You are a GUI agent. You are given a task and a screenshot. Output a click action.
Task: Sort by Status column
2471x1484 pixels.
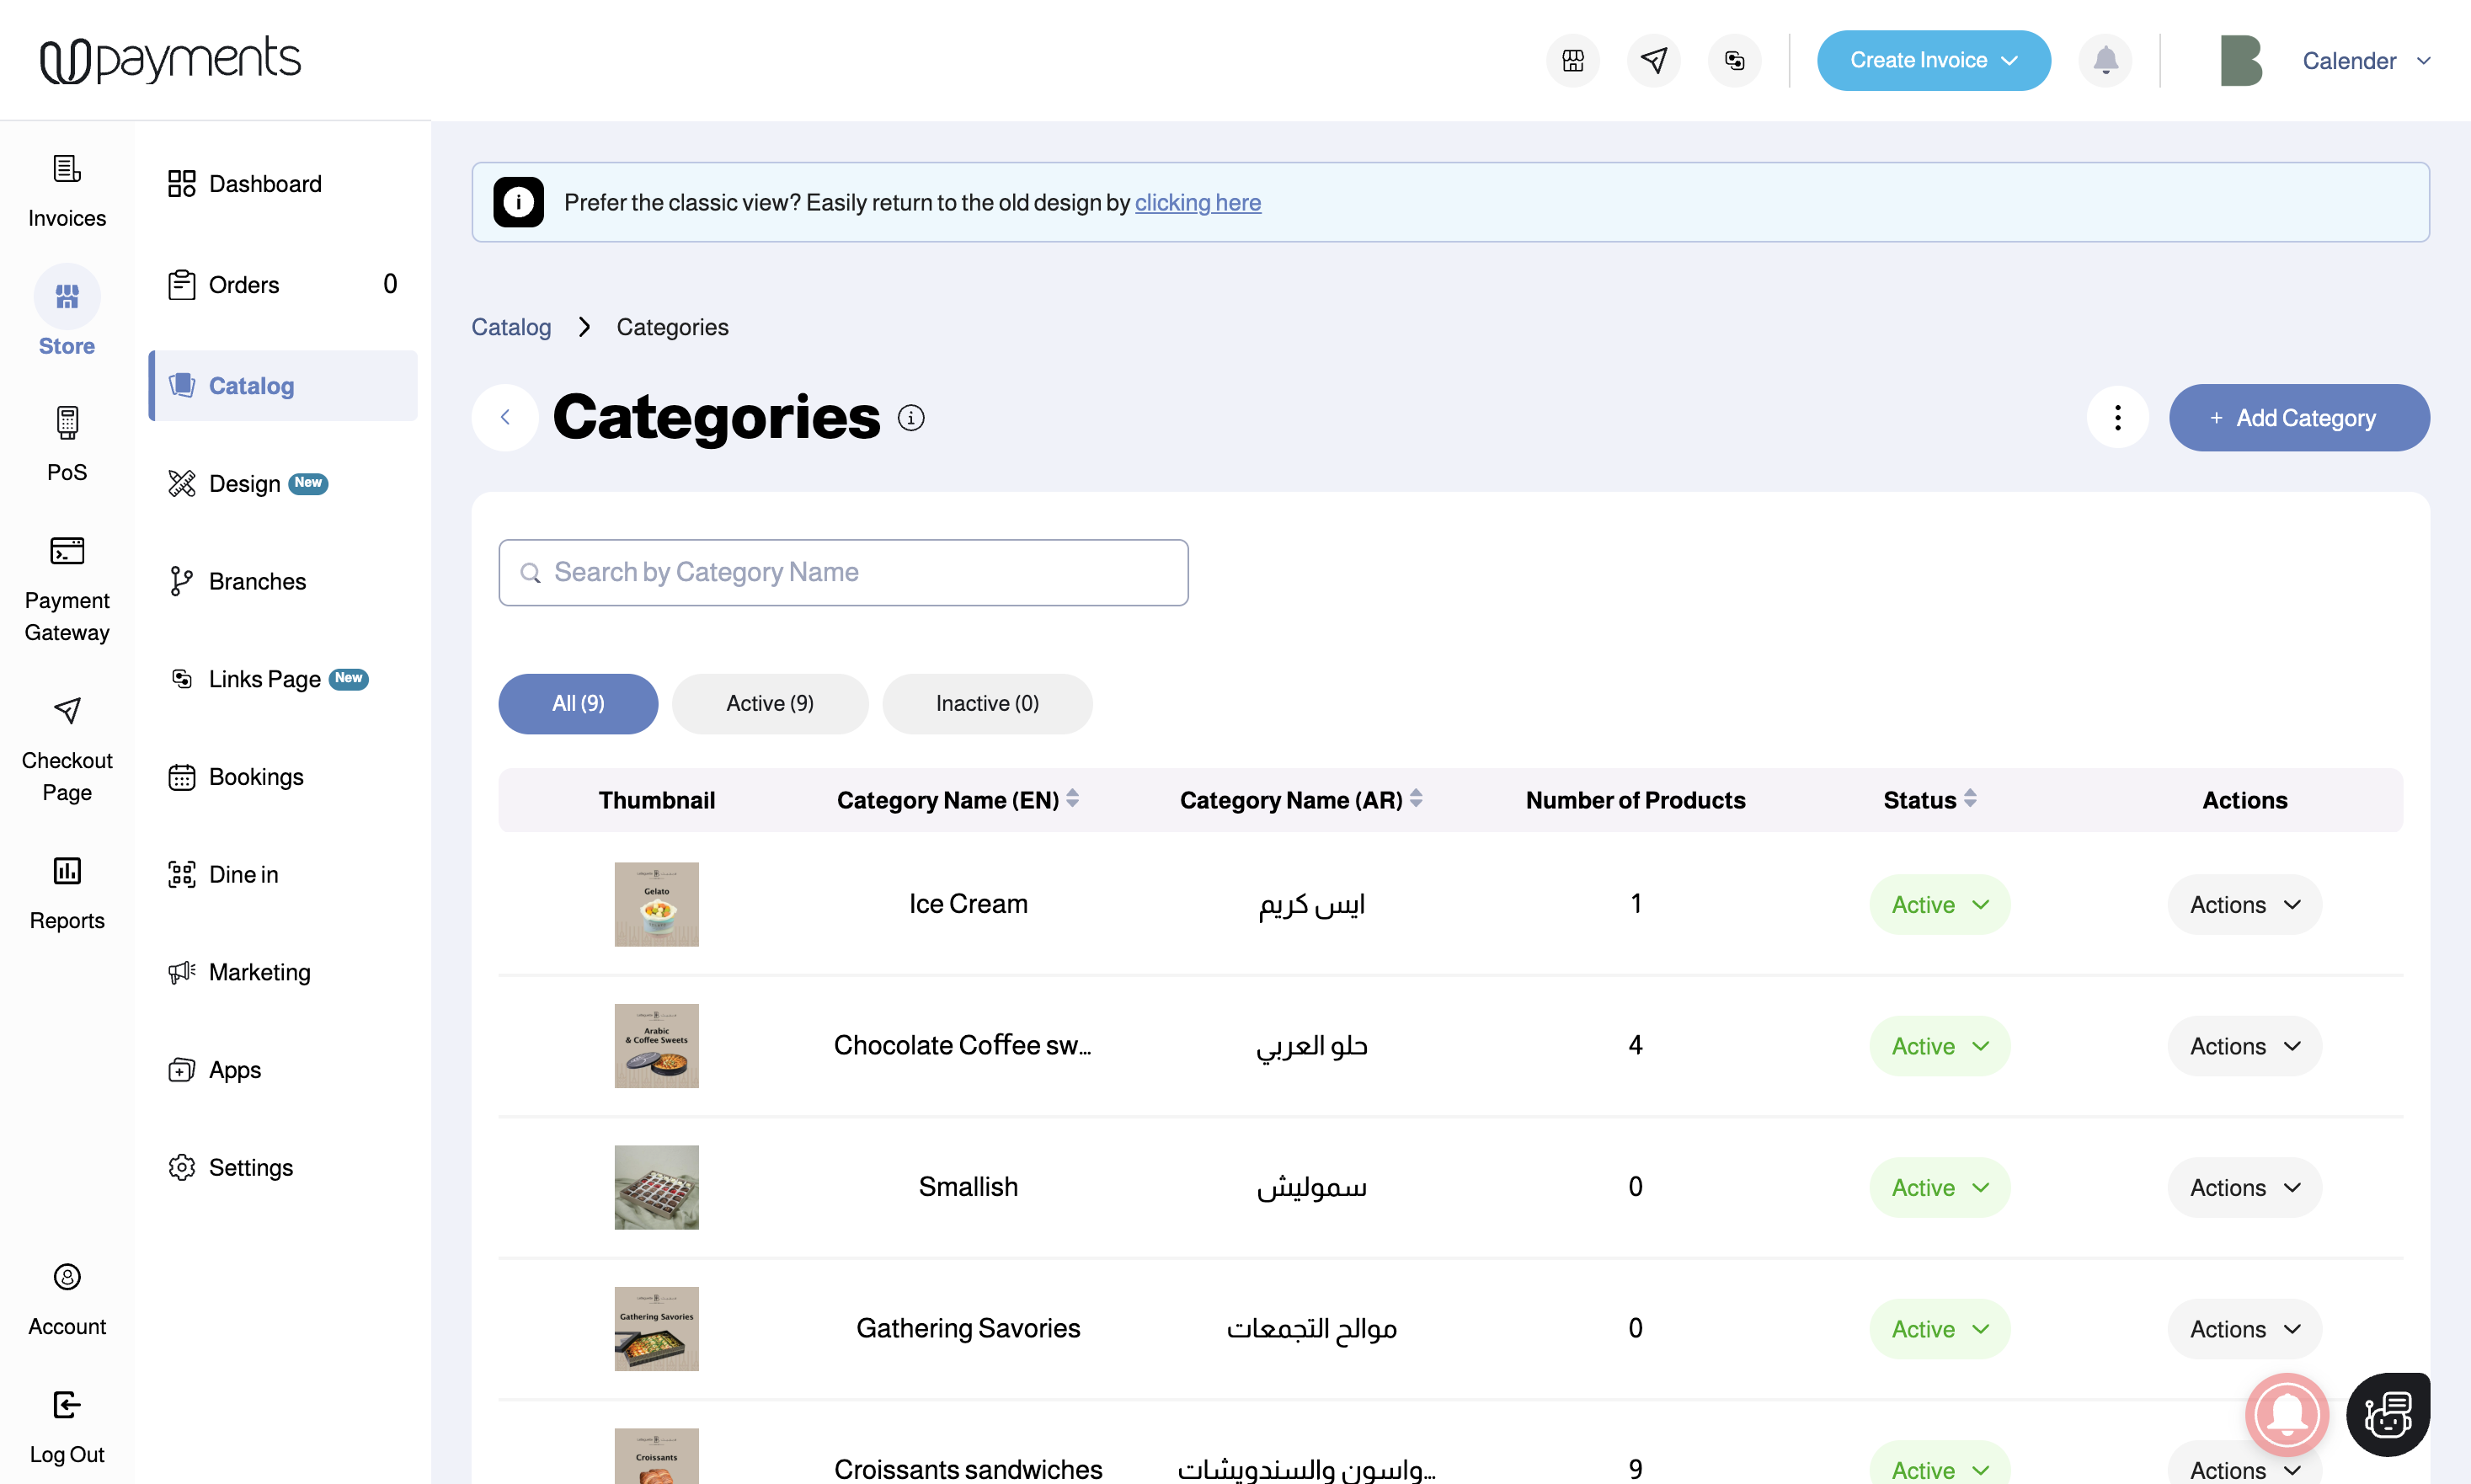point(1969,799)
